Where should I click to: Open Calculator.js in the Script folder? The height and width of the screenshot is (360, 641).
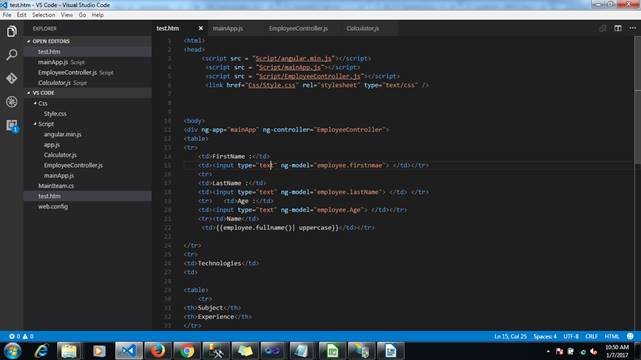pos(60,155)
